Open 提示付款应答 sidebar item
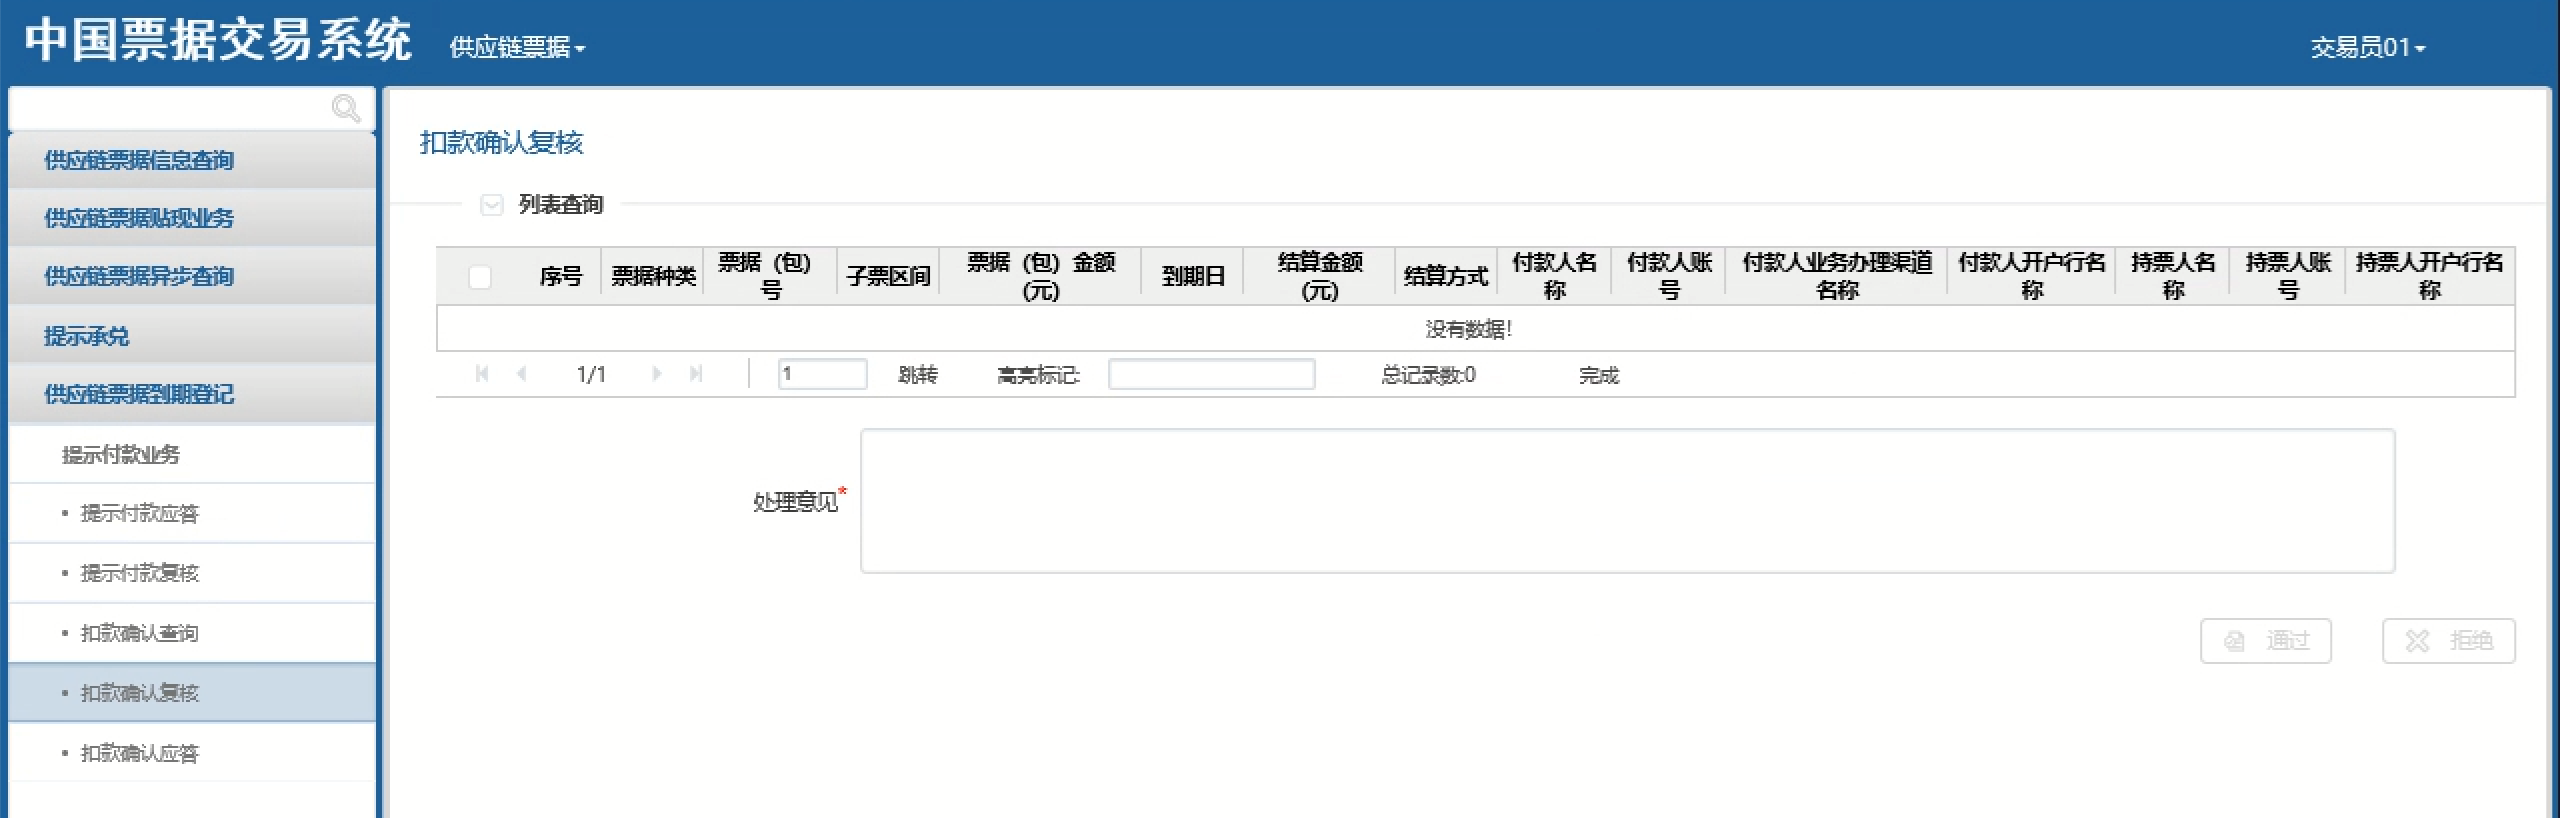 (x=192, y=513)
